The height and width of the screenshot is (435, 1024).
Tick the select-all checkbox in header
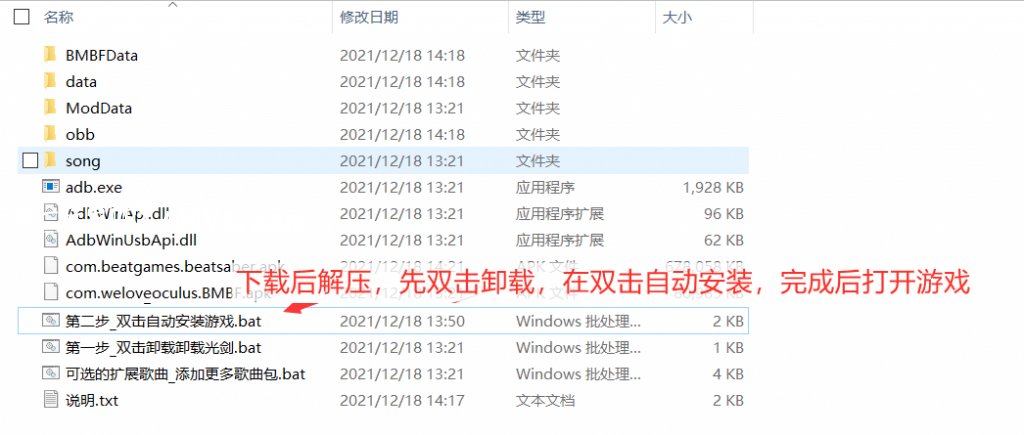[22, 17]
